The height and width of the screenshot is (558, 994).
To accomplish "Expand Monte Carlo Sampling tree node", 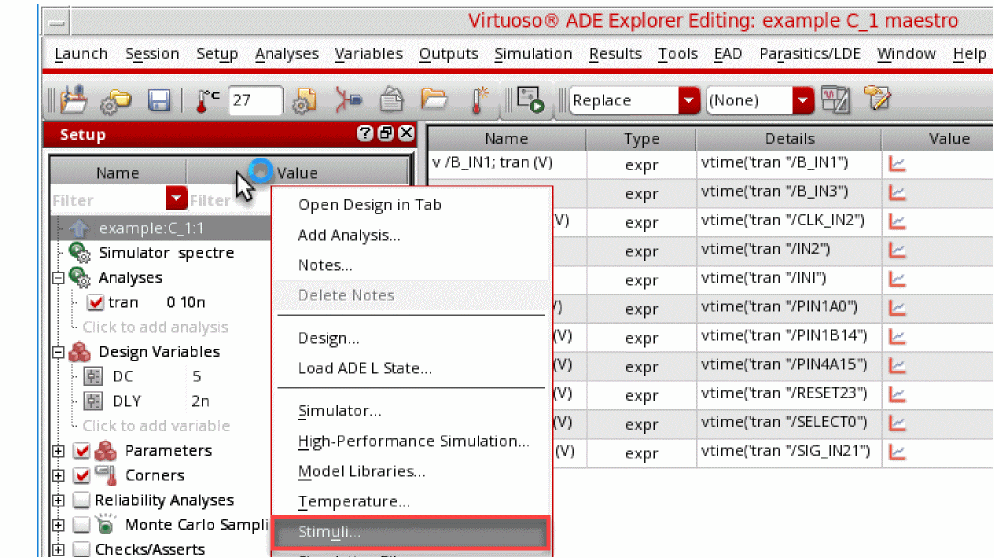I will pyautogui.click(x=58, y=525).
